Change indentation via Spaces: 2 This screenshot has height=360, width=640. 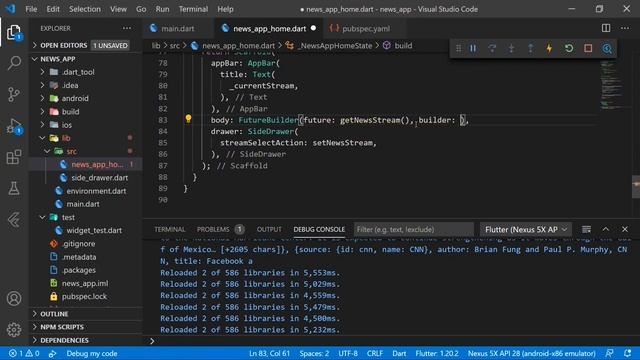(x=314, y=353)
